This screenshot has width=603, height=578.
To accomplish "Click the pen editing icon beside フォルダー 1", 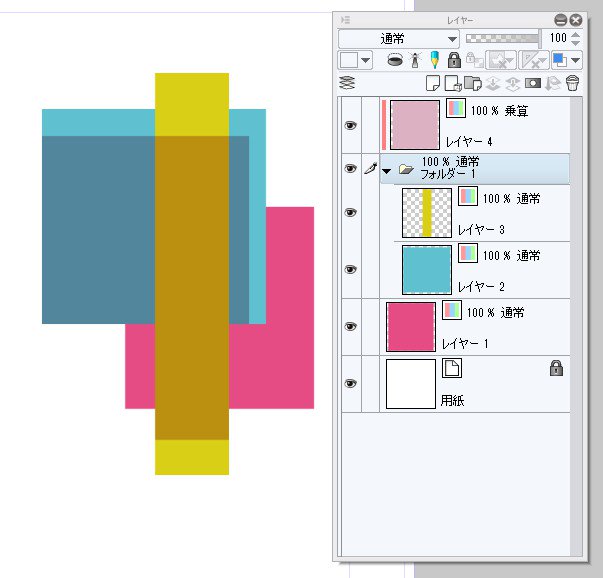I will click(370, 168).
